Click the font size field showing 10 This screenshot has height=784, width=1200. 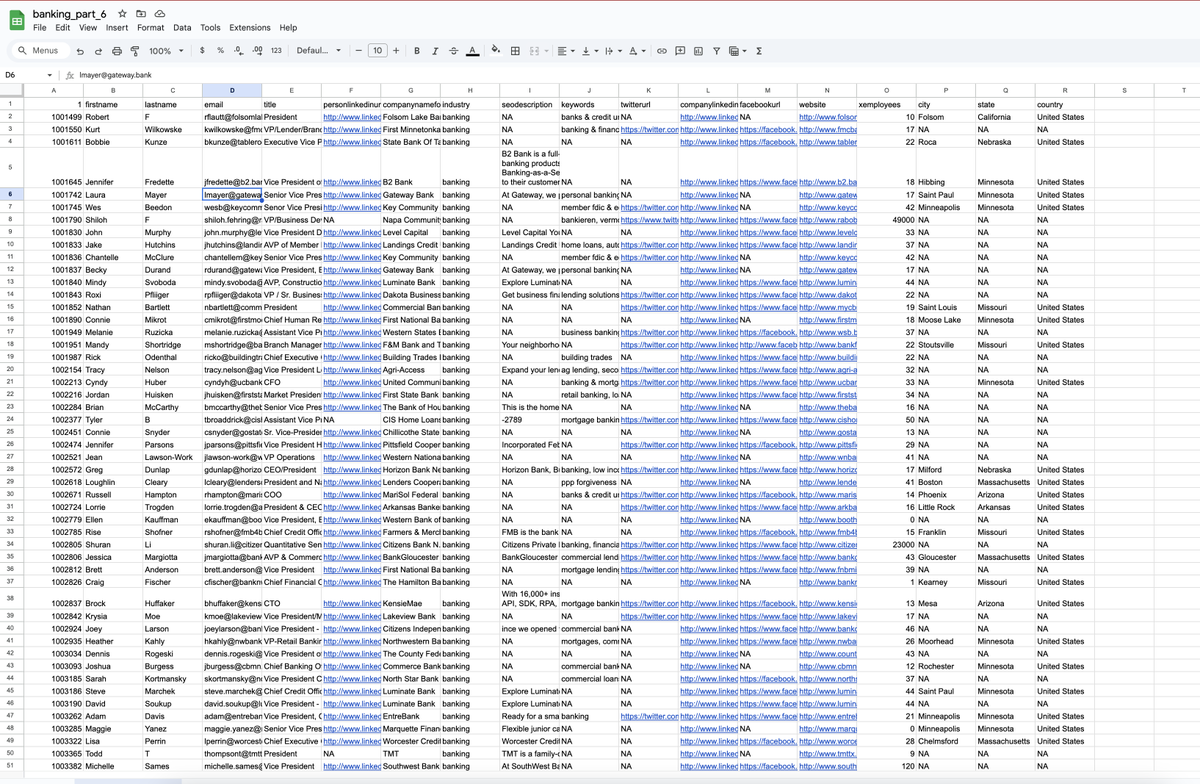(377, 51)
